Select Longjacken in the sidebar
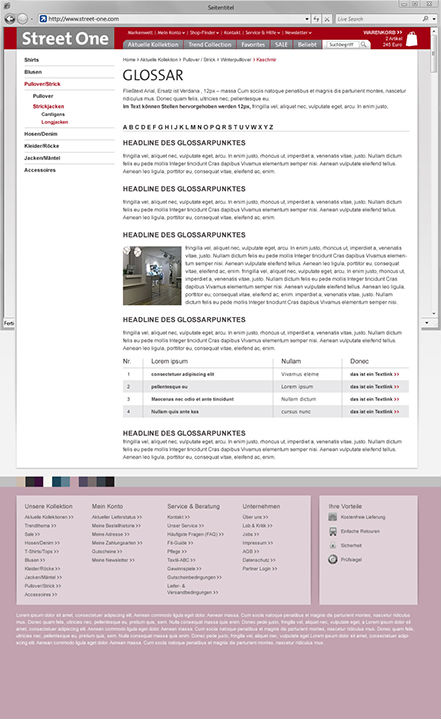This screenshot has height=719, width=441. (x=55, y=122)
